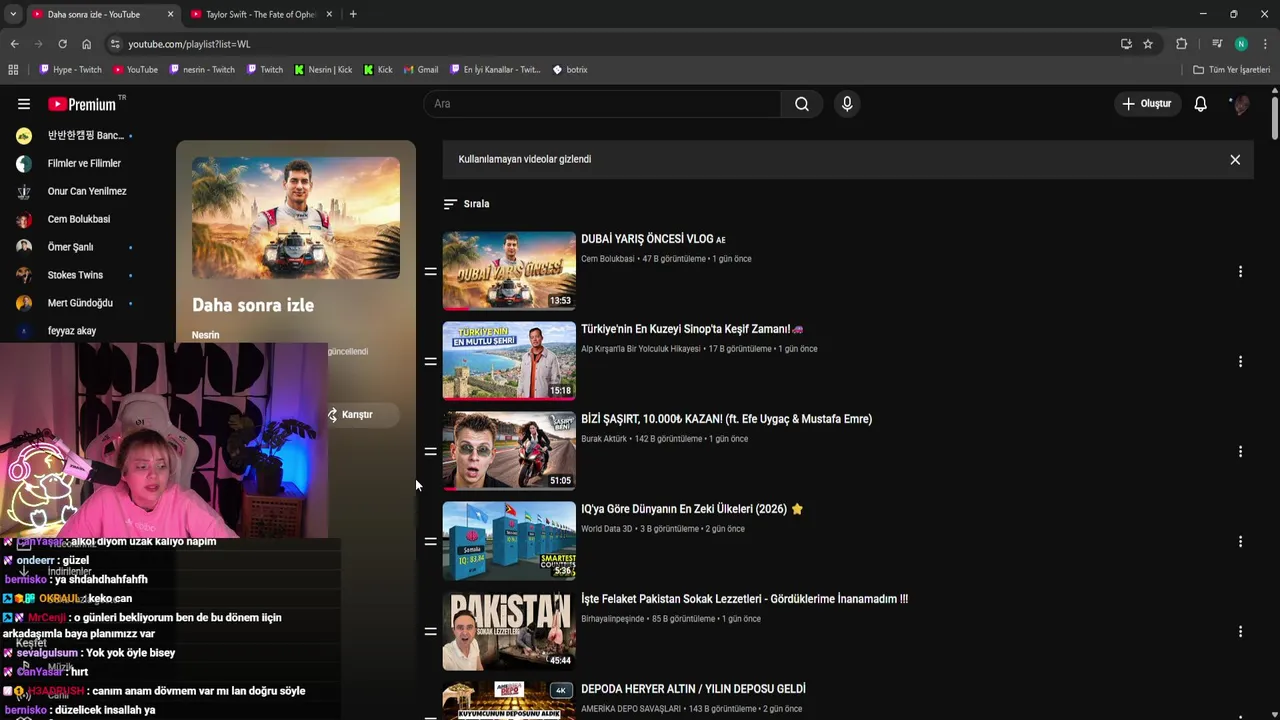Open options menu for Pakistan Sokak Lezzetleri video
This screenshot has width=1280, height=720.
coord(1240,632)
